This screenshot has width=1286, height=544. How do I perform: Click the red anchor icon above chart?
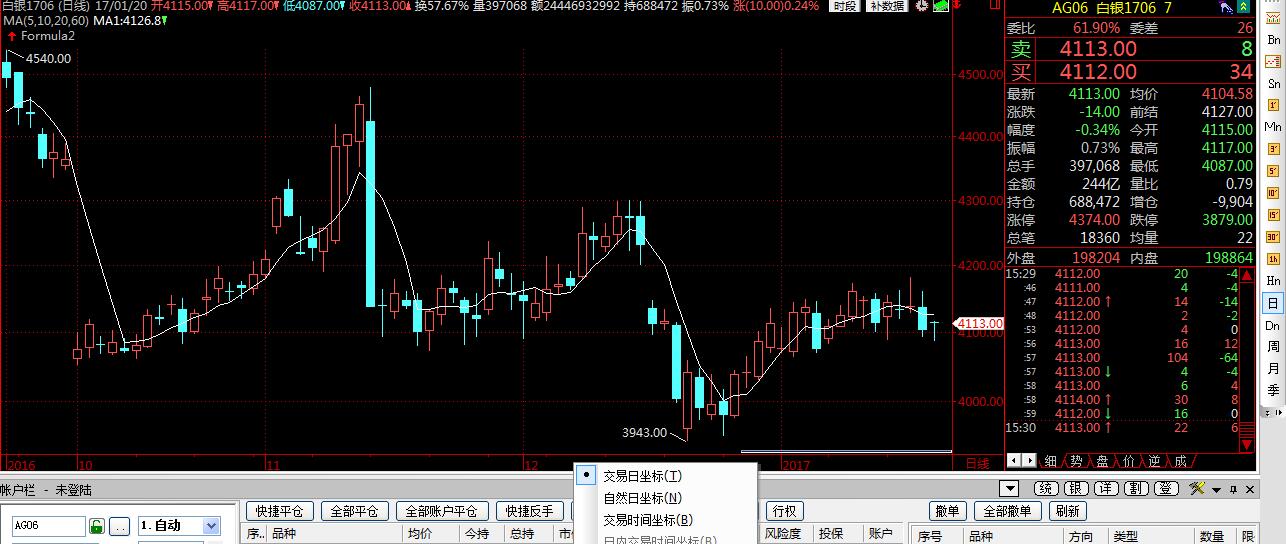957,6
